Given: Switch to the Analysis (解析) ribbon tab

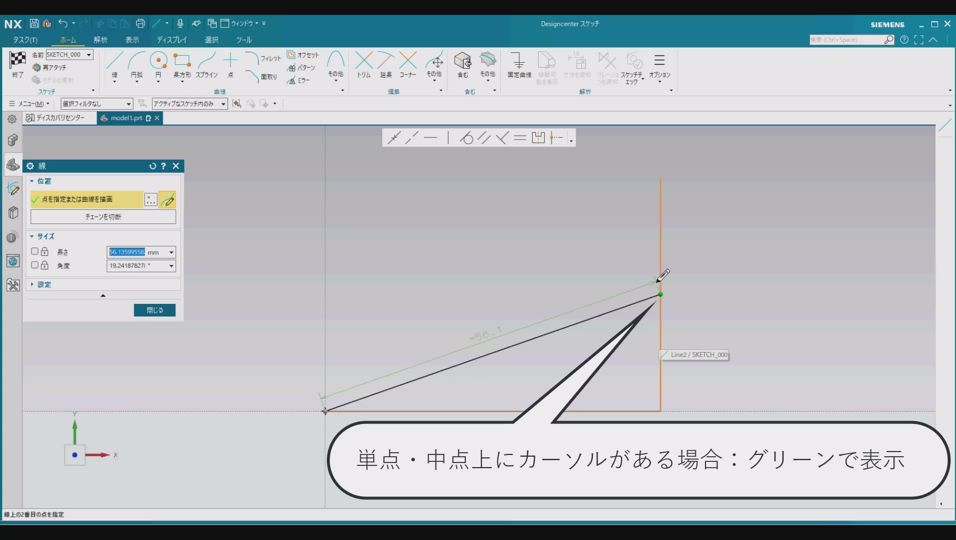Looking at the screenshot, I should coord(101,40).
